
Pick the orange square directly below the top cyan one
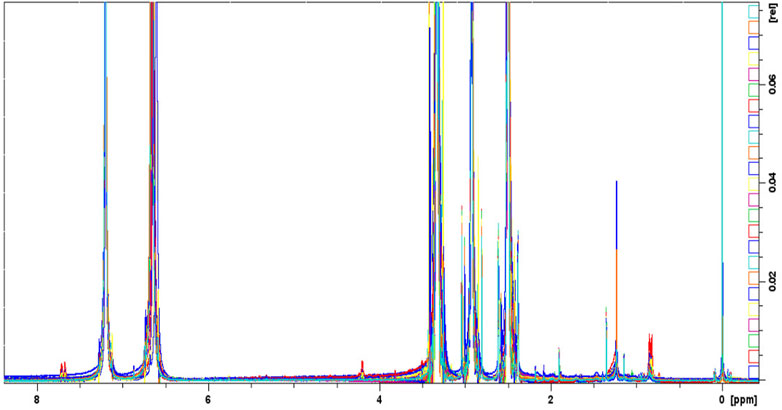coord(754,27)
